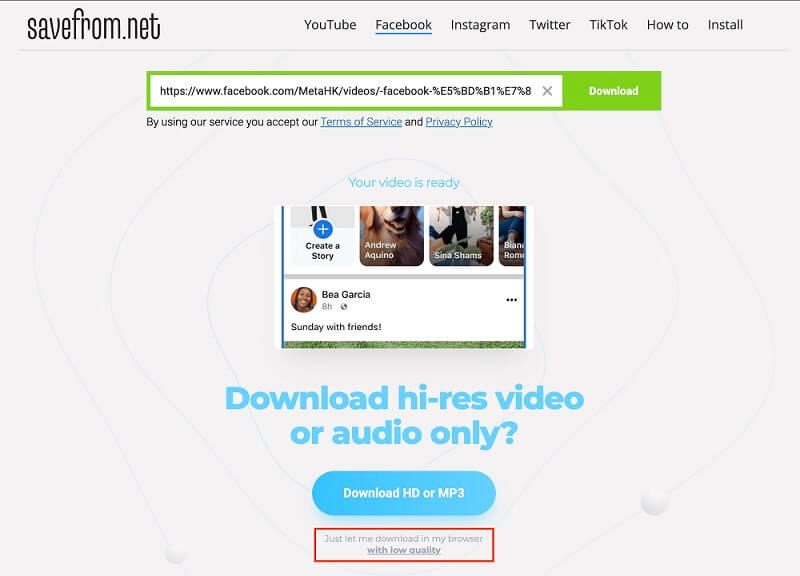
Task: Open the How to page
Action: click(667, 25)
